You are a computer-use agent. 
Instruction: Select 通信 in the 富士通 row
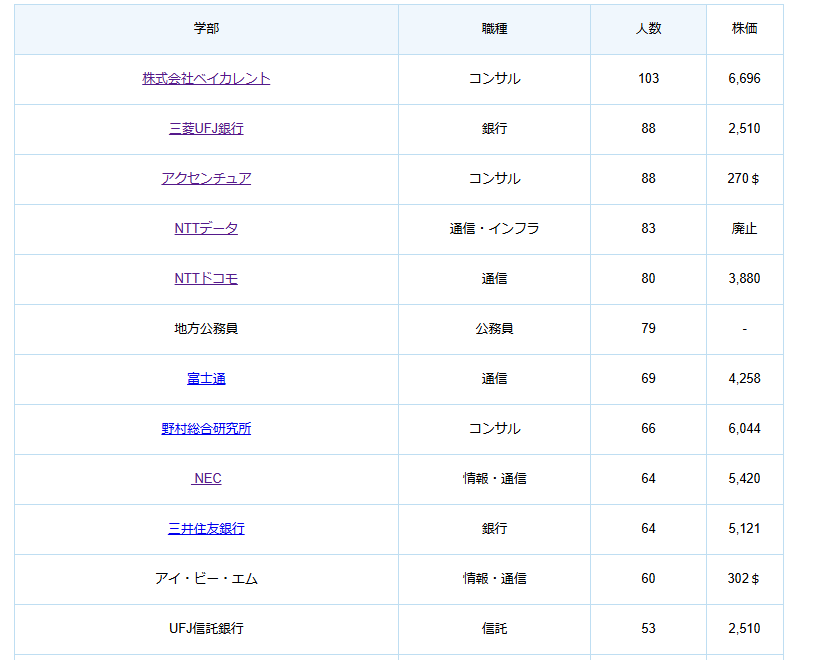[494, 379]
